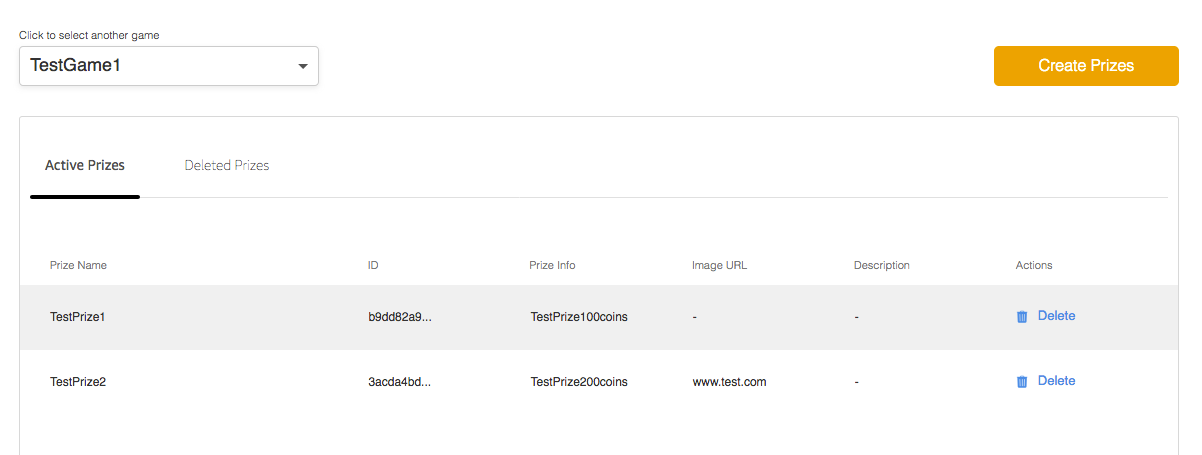The height and width of the screenshot is (455, 1202).
Task: Click the TestPrize200coins prize info text
Action: 579,382
